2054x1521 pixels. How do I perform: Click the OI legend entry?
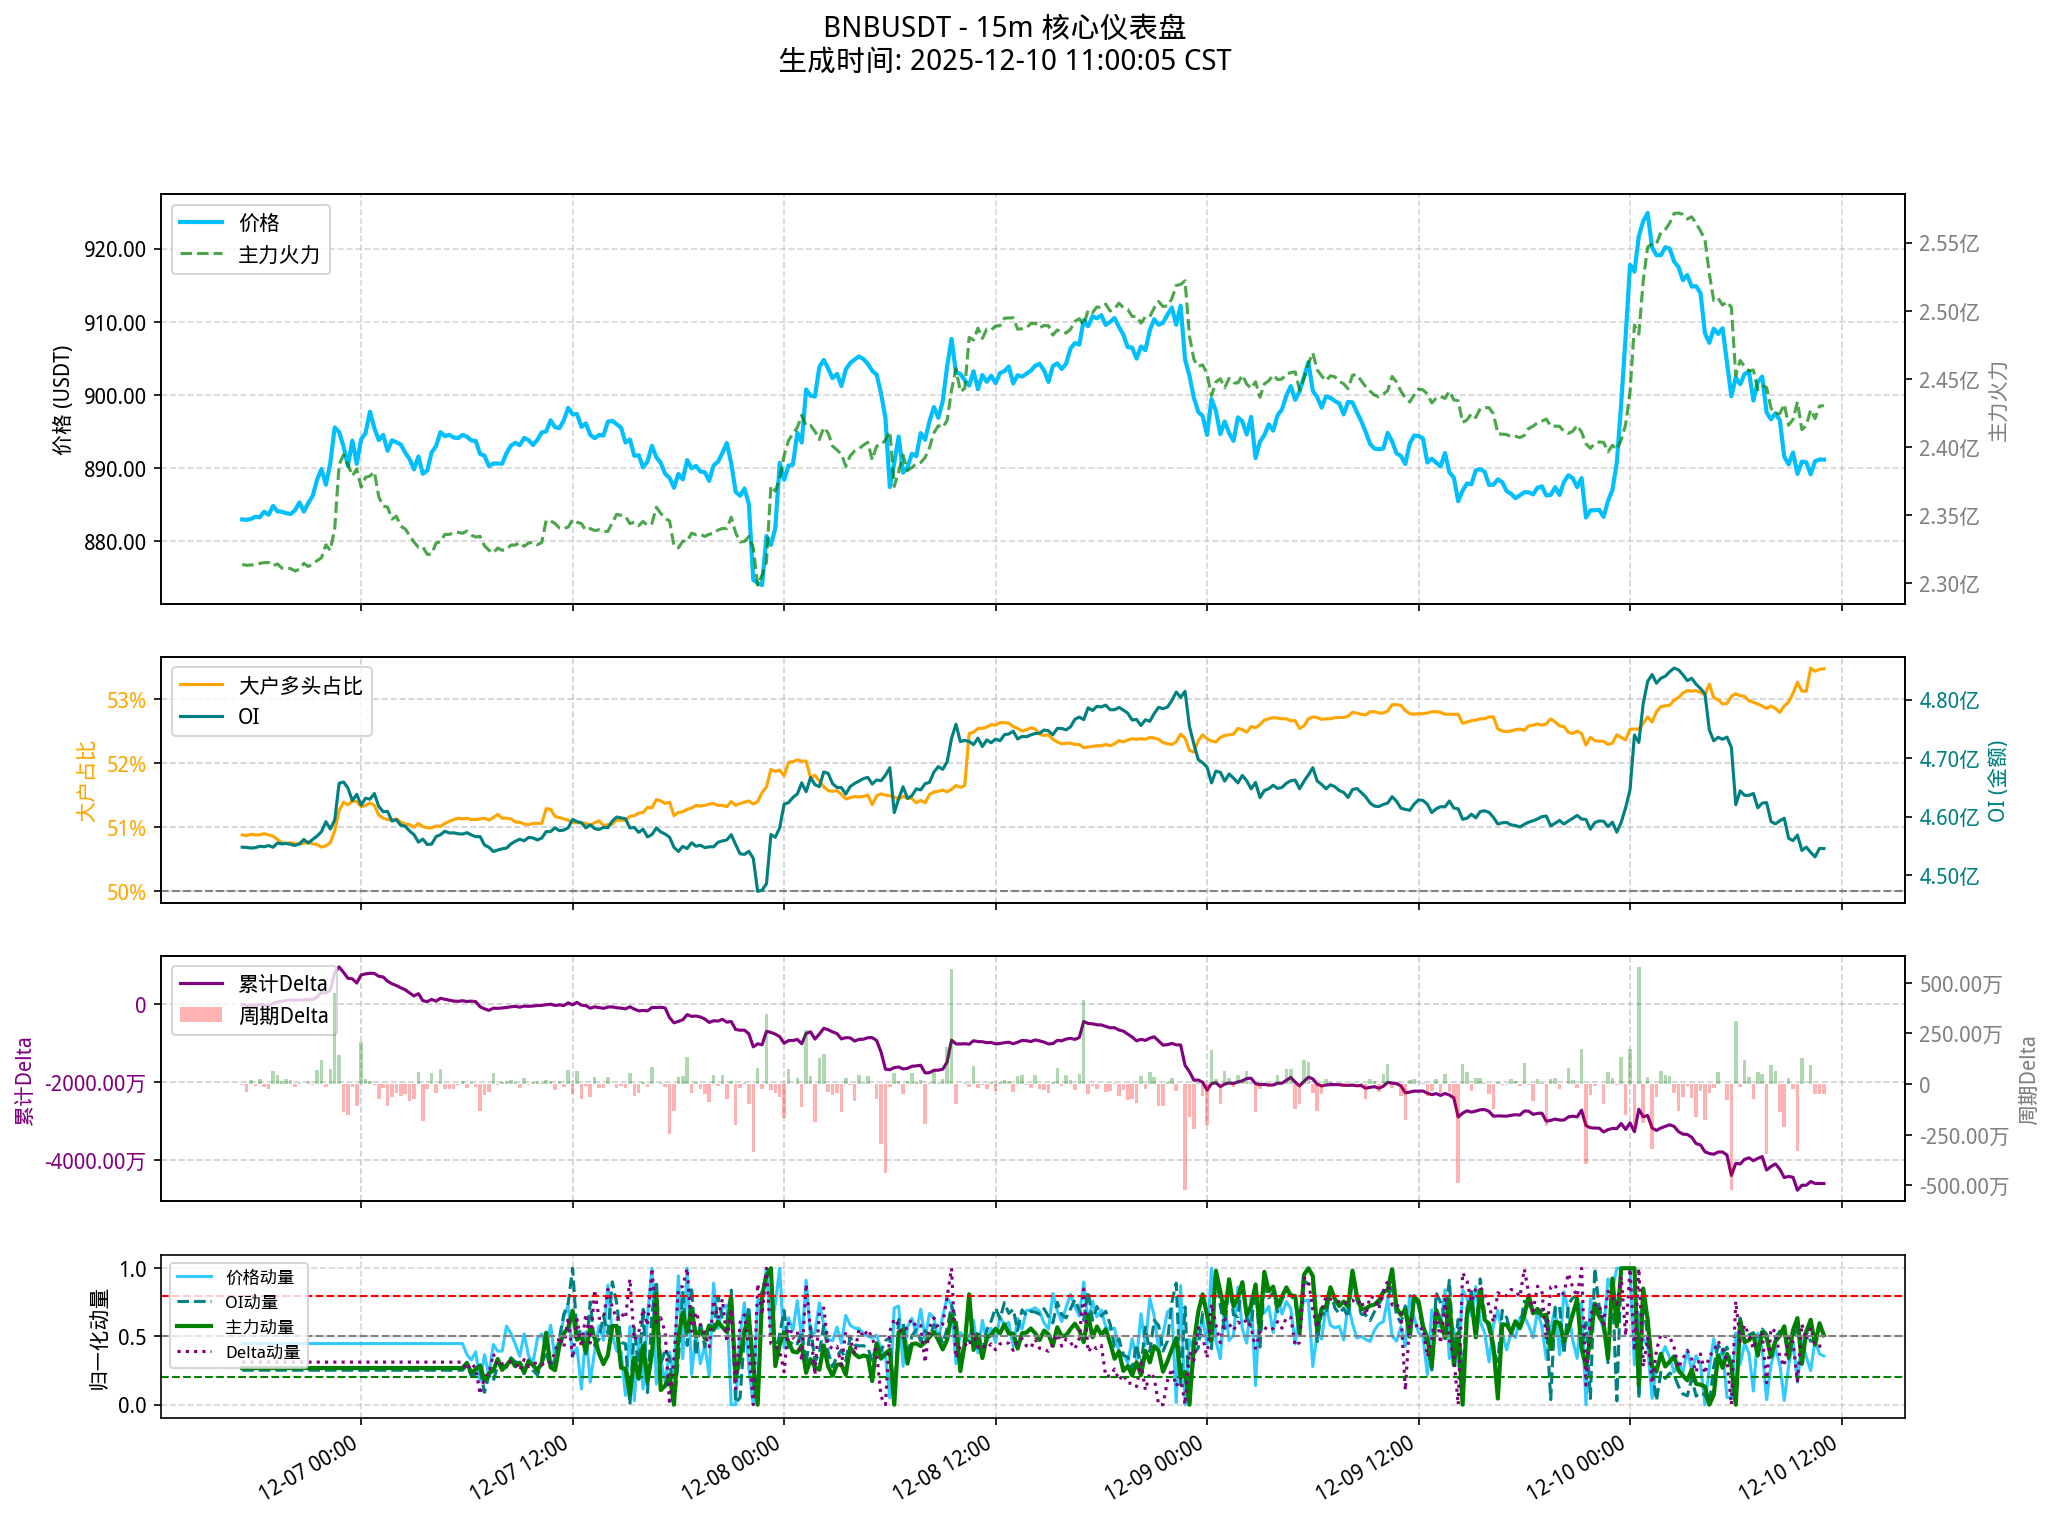pos(248,717)
